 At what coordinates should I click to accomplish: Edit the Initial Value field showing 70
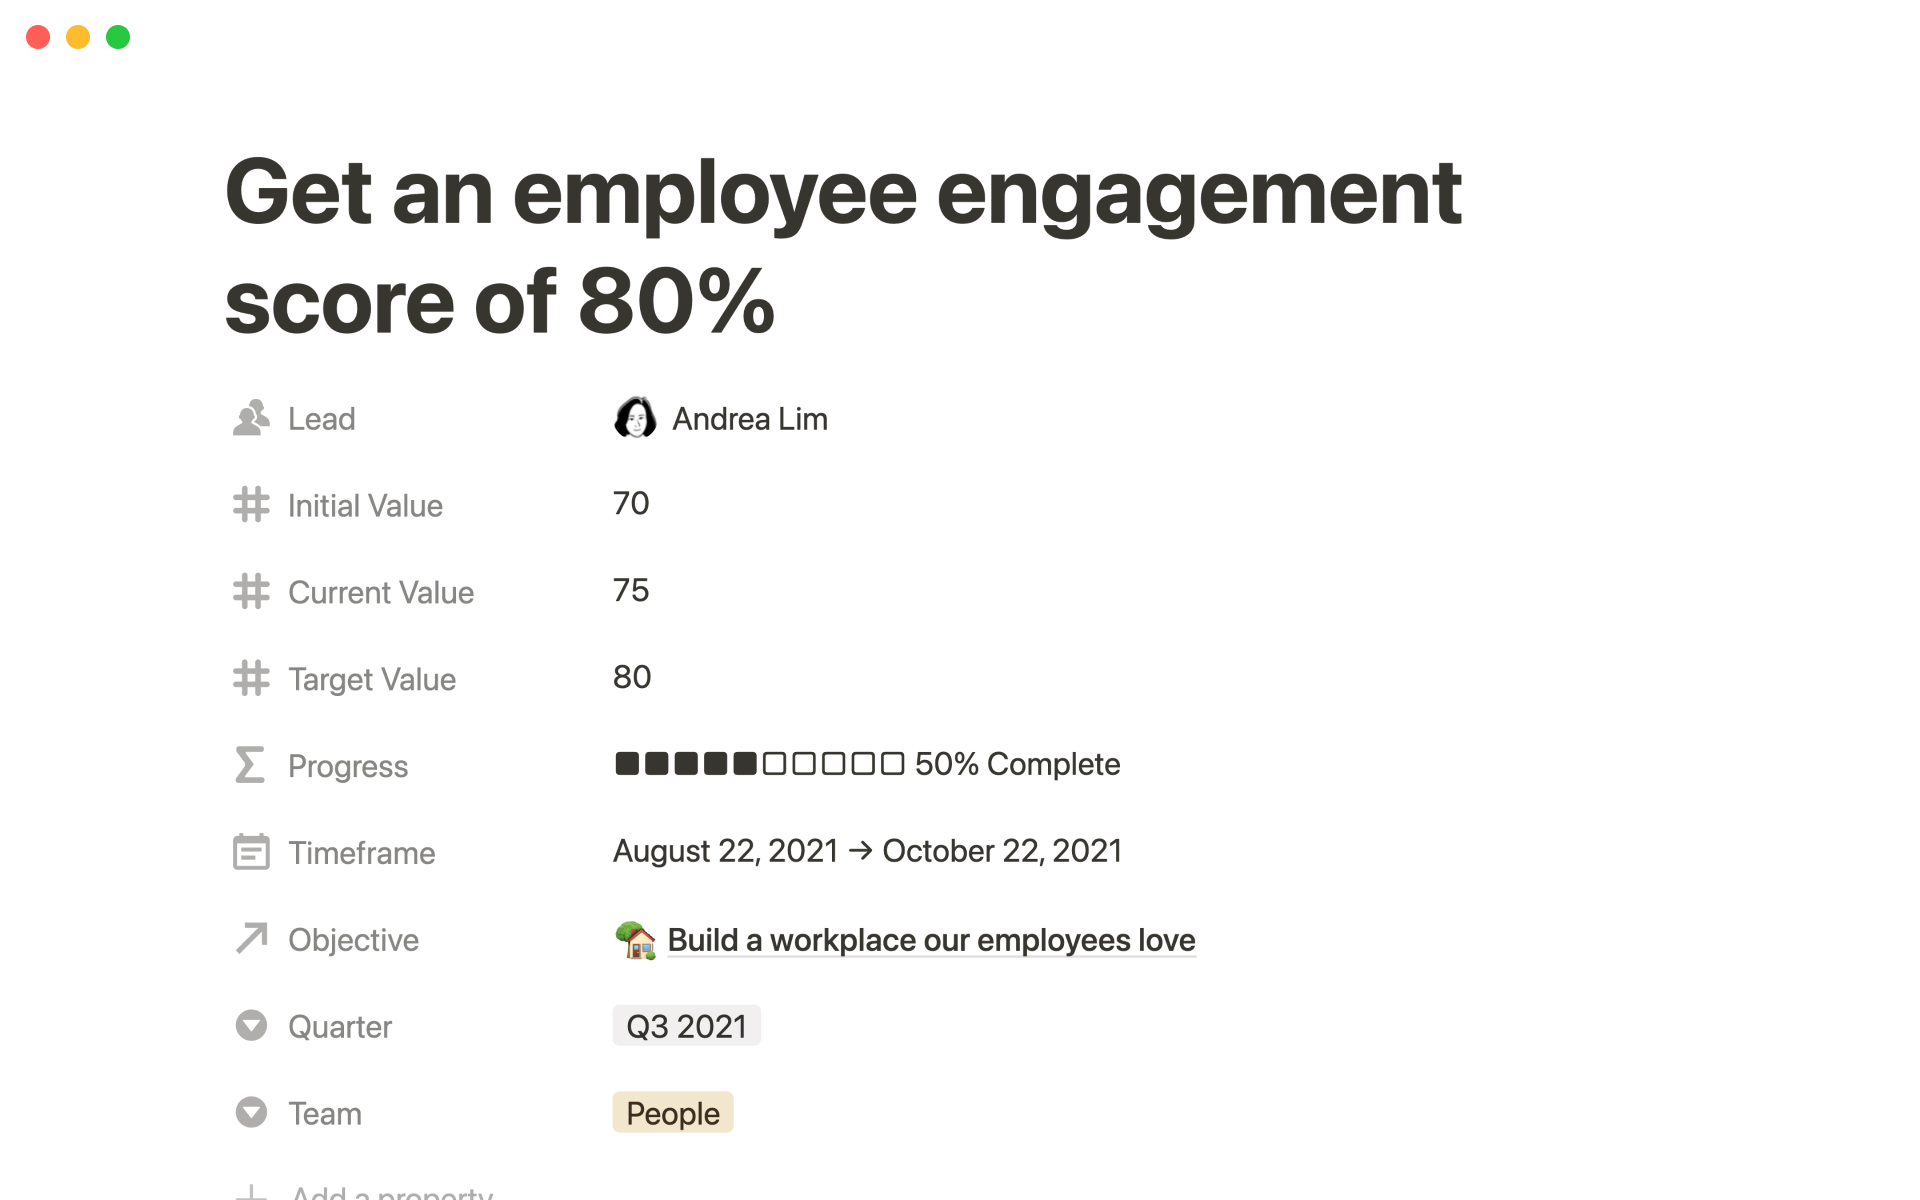631,503
